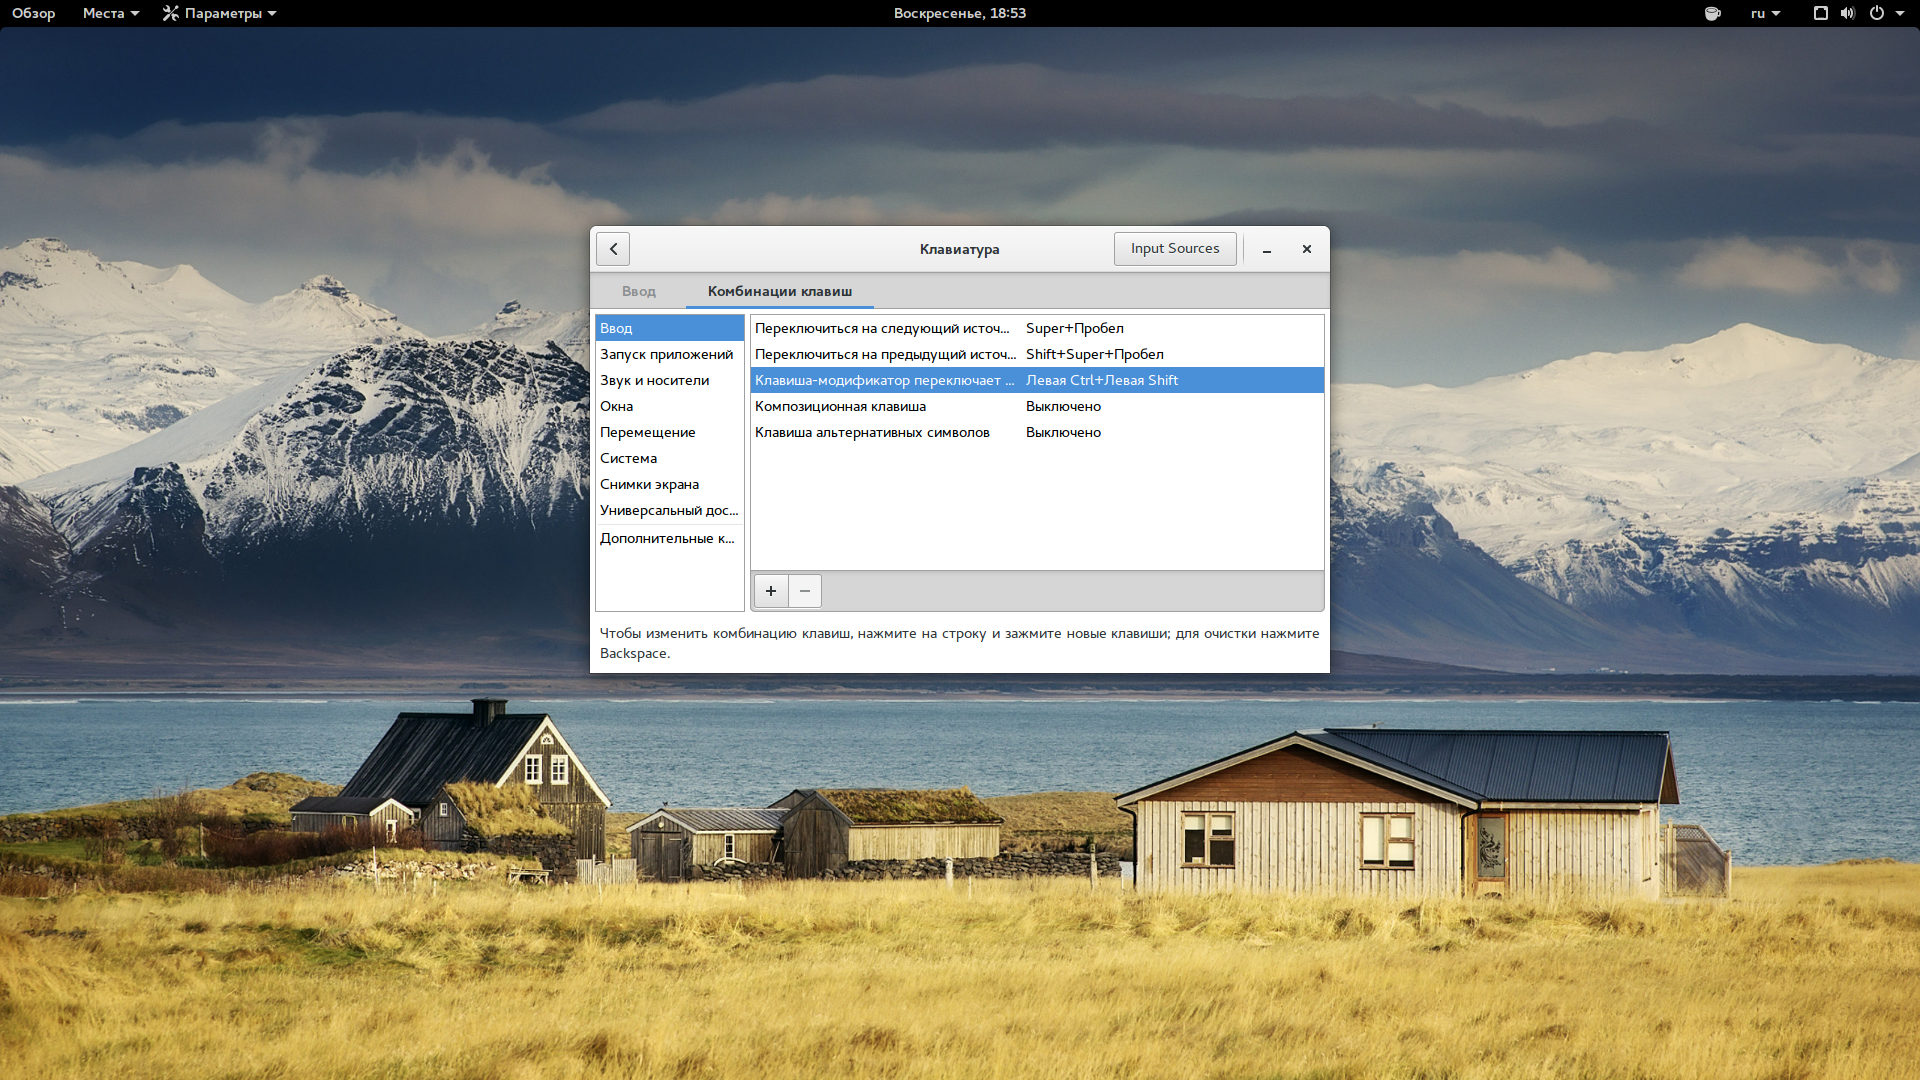Viewport: 1920px width, 1080px height.
Task: Remove shortcut with the minus button
Action: click(805, 591)
